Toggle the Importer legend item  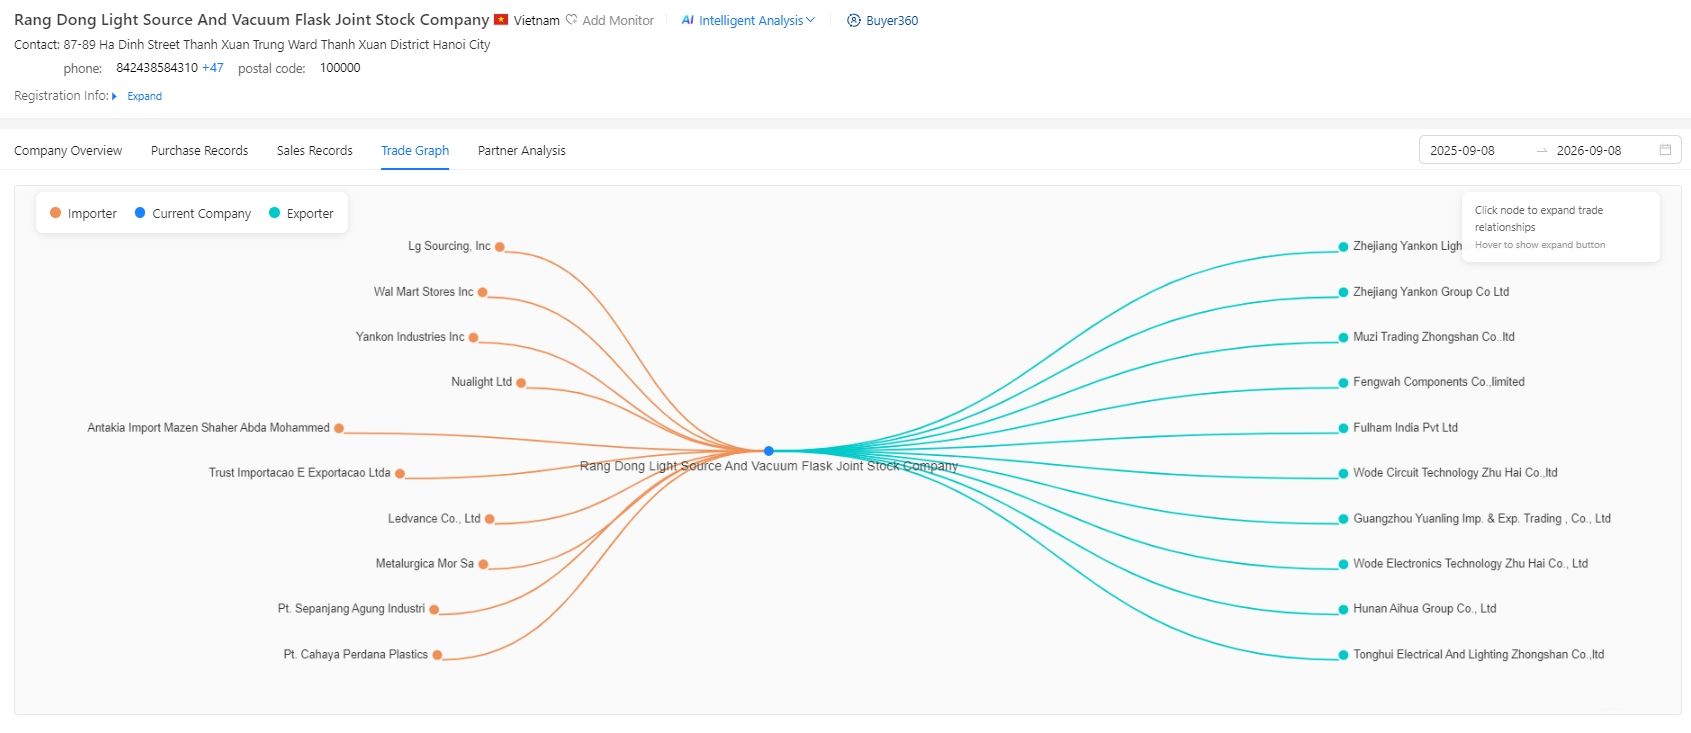coord(83,213)
